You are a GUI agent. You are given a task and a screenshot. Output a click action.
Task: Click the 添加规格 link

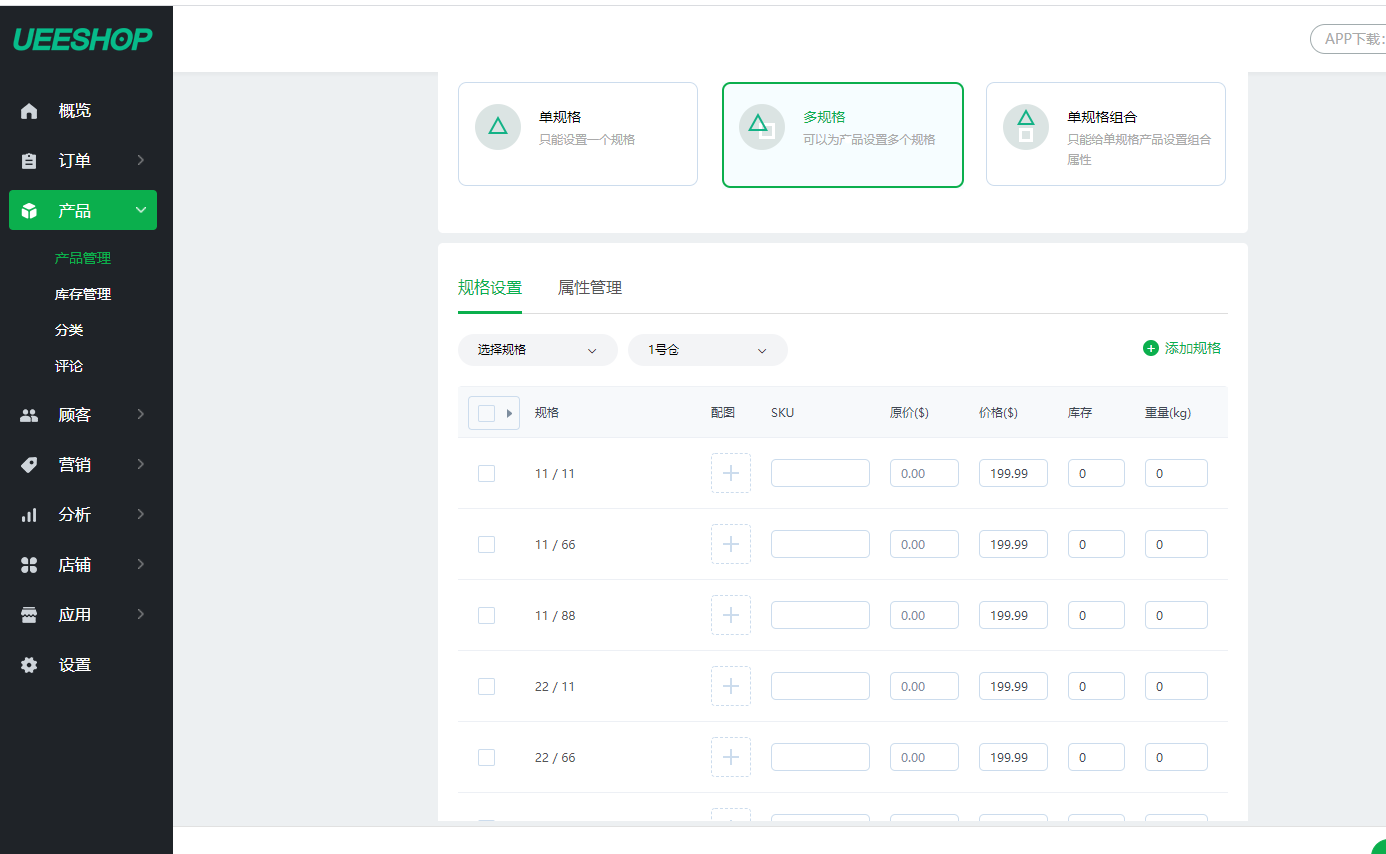(x=1182, y=348)
